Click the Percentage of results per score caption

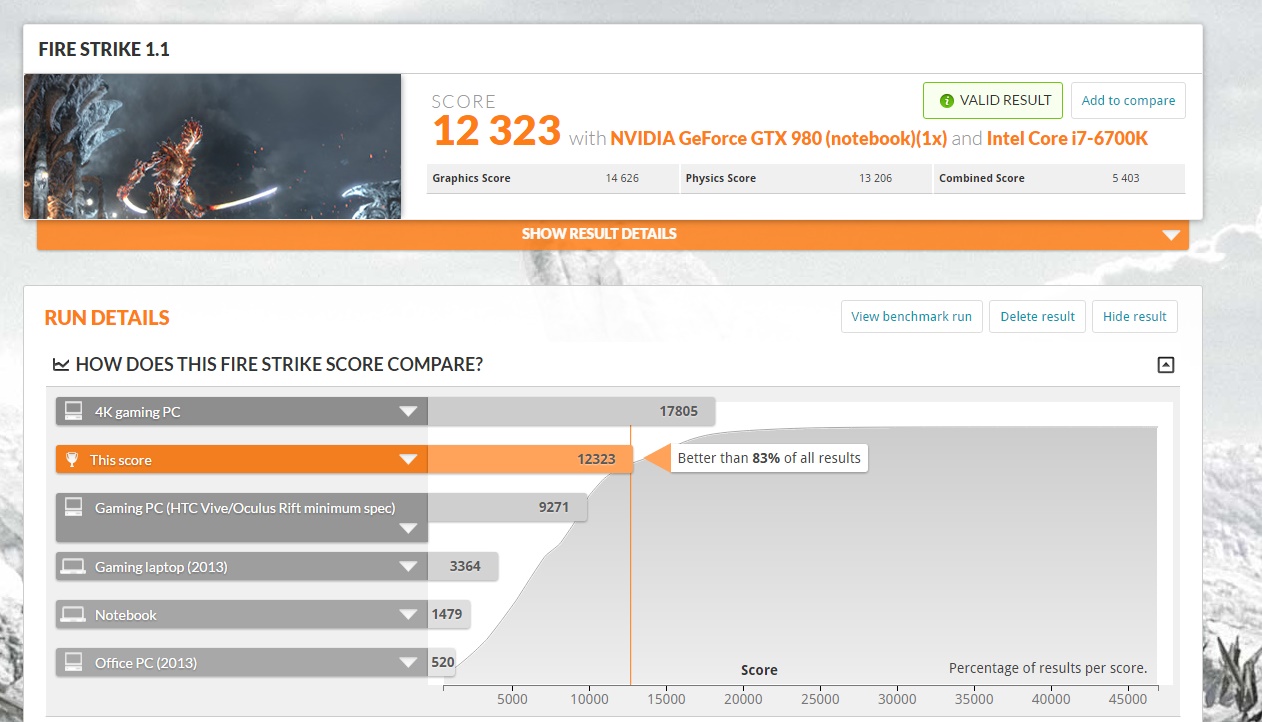(x=1048, y=668)
